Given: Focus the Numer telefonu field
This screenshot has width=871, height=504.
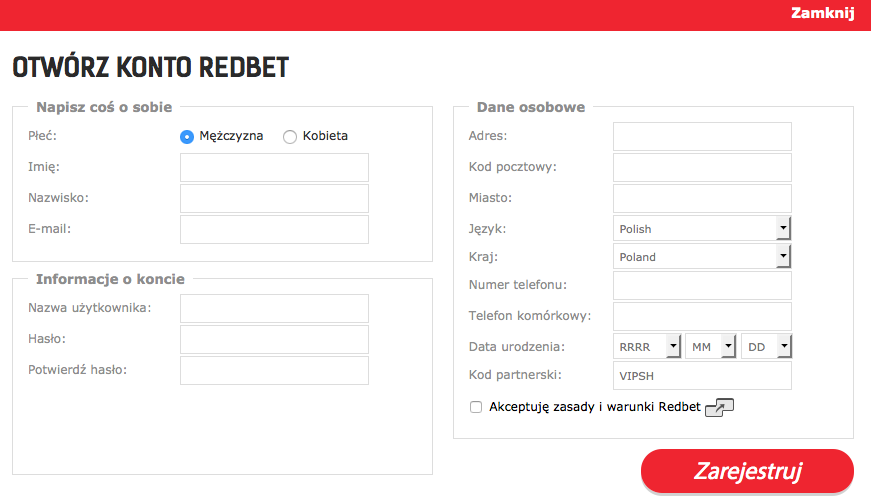Looking at the screenshot, I should (x=702, y=286).
